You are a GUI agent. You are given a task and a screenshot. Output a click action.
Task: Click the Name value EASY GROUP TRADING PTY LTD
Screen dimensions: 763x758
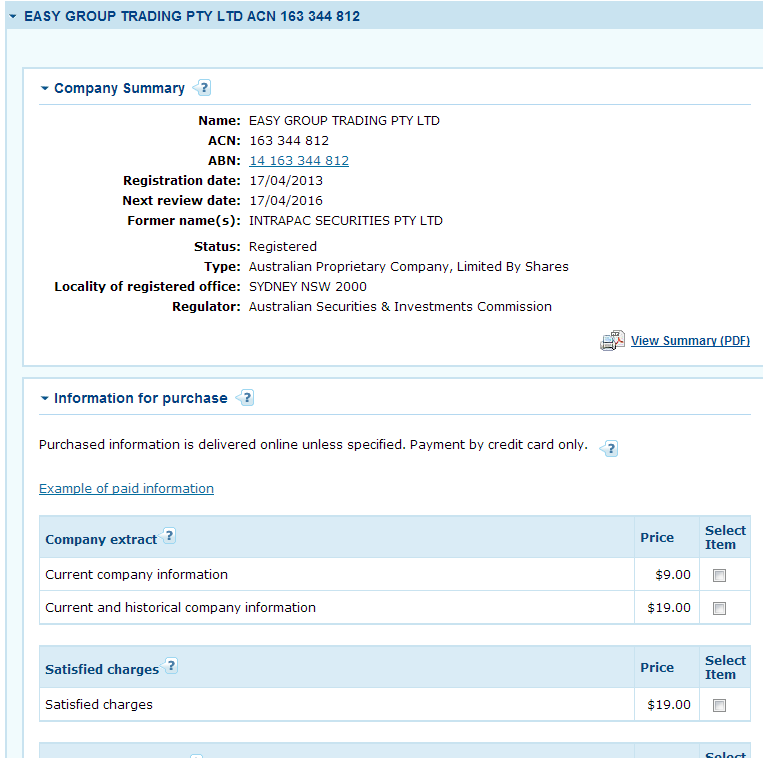coord(344,121)
